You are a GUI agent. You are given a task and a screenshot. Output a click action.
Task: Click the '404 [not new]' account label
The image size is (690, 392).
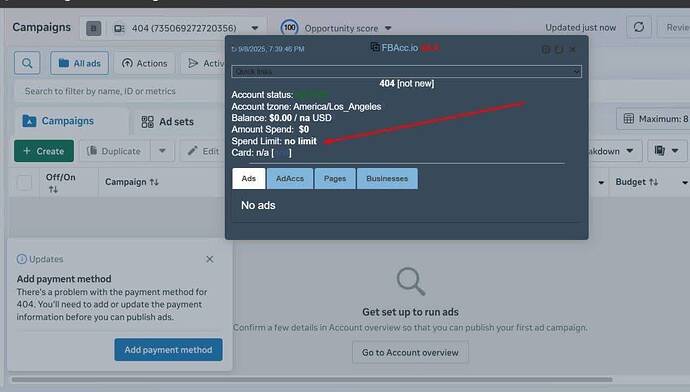(x=407, y=83)
